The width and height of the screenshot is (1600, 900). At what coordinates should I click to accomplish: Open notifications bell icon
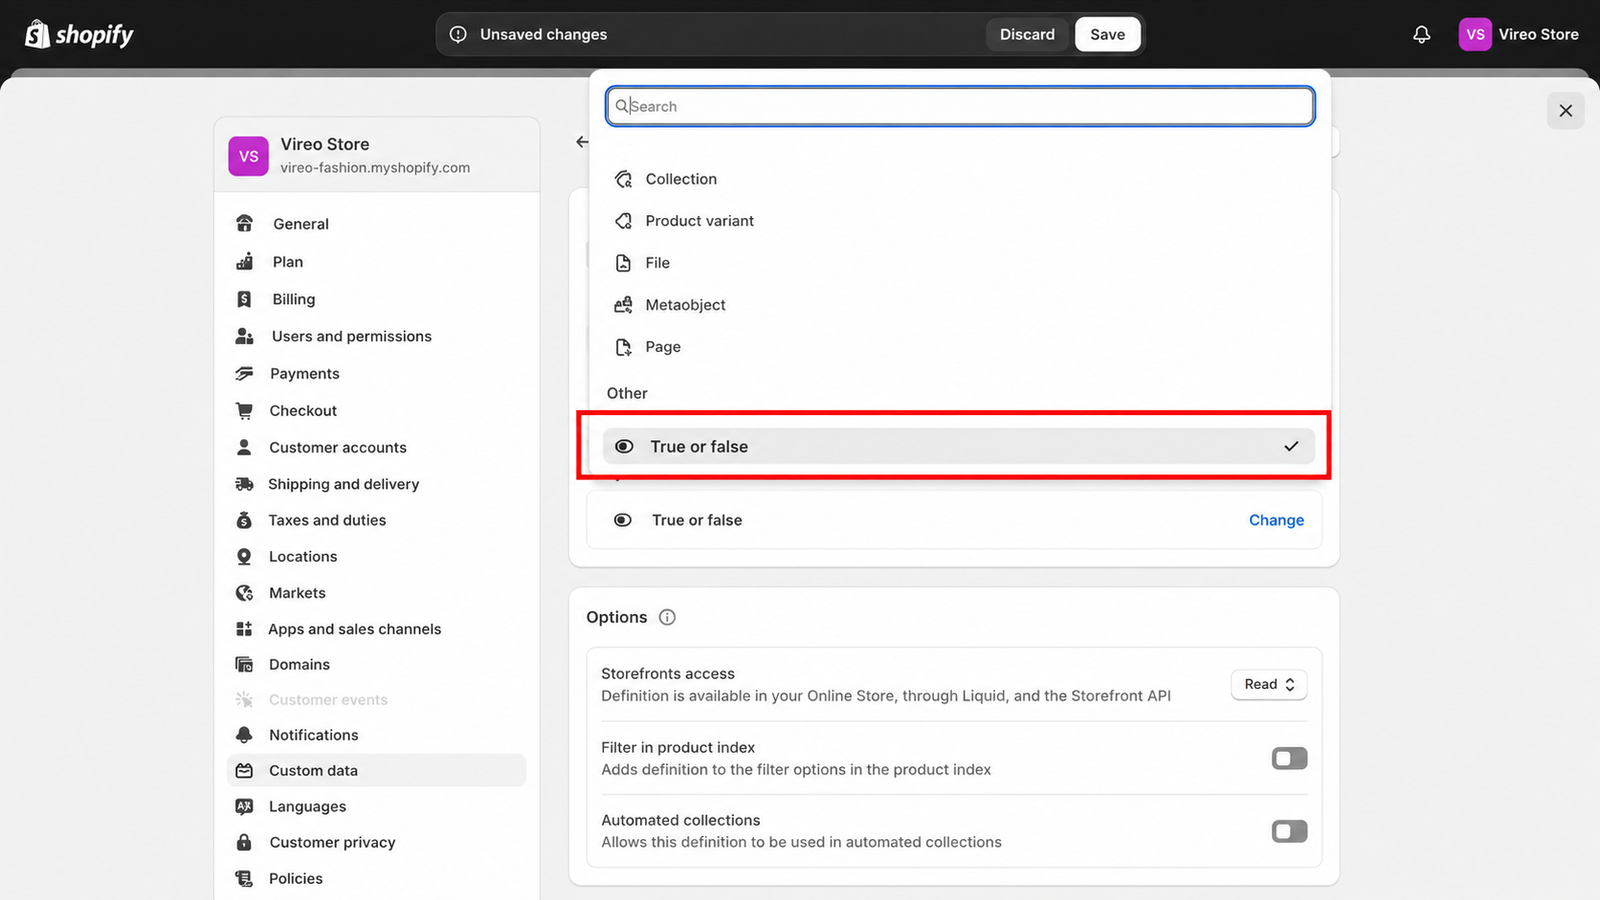pyautogui.click(x=1421, y=34)
